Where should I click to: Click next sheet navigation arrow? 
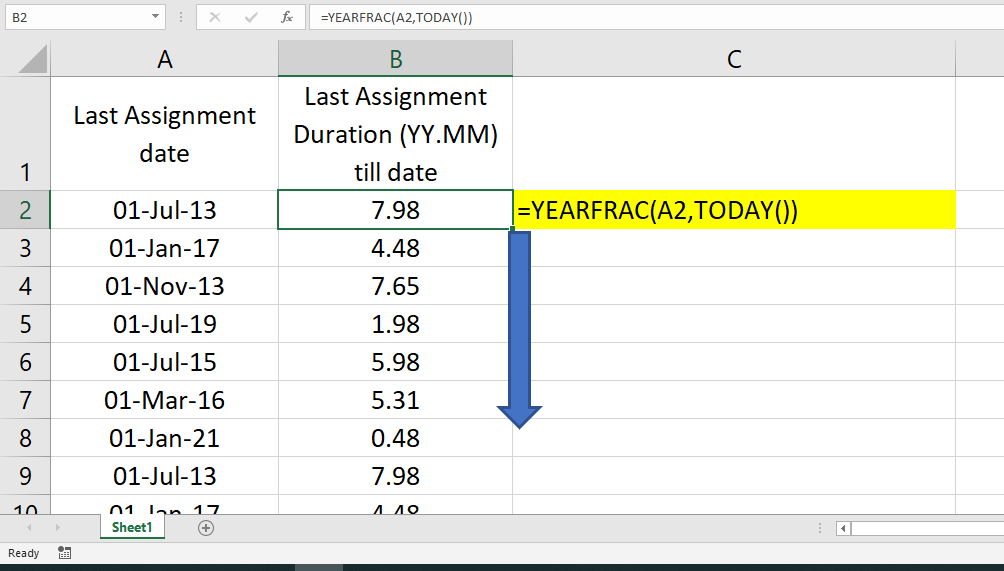coord(58,527)
